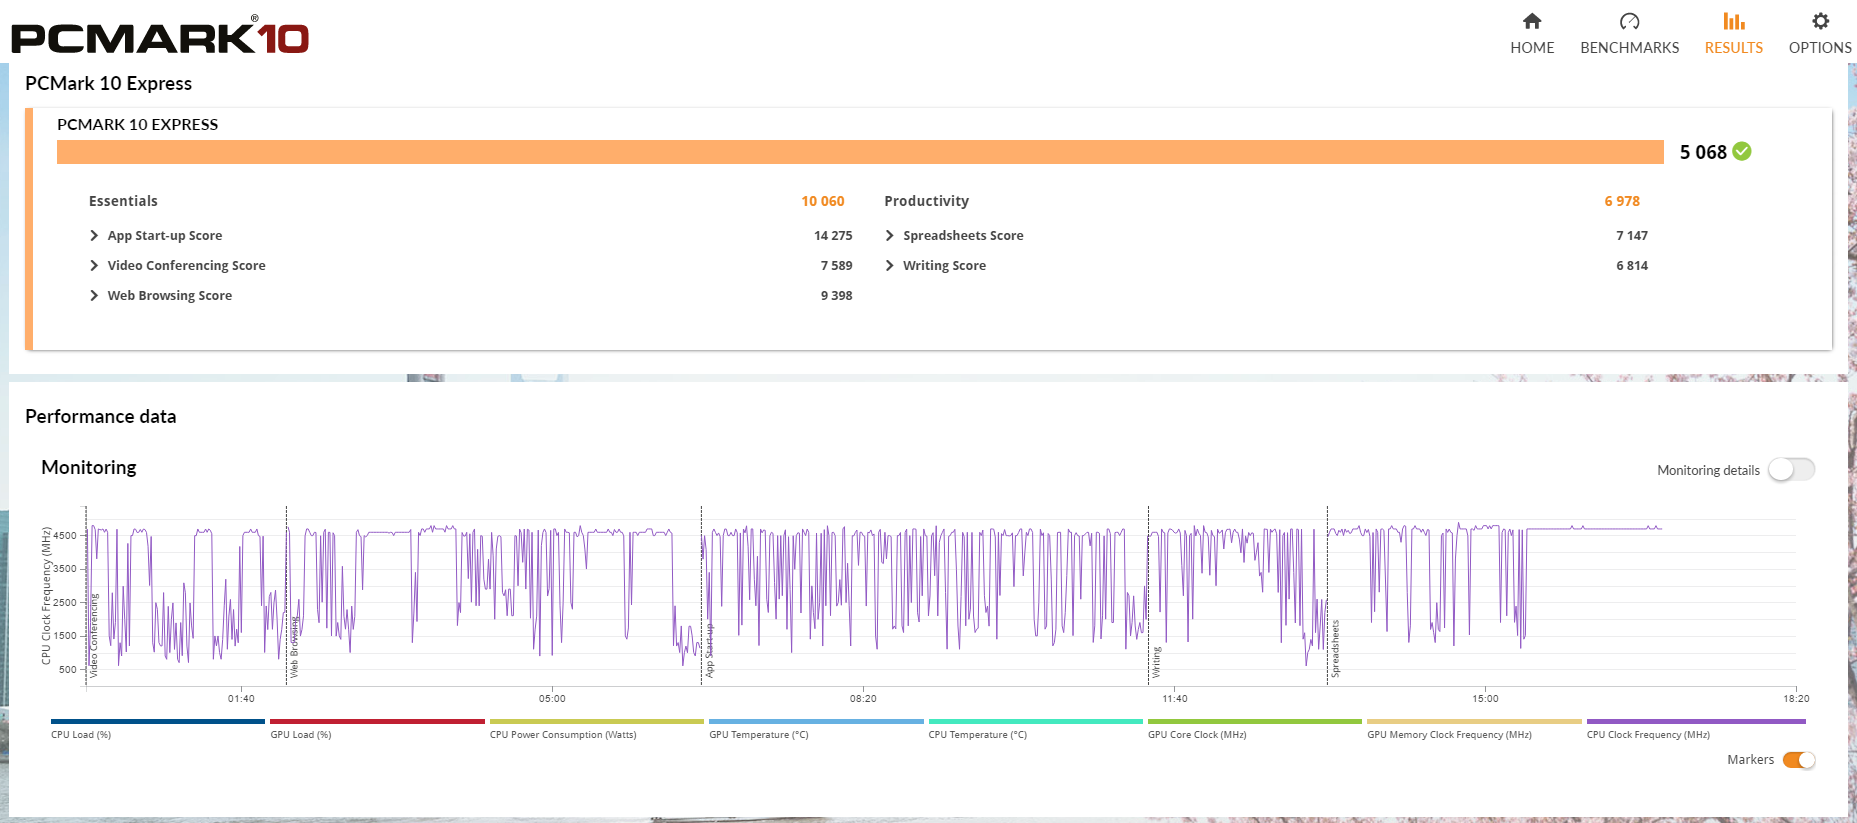Click the orange PCMark 10 Express score bar
Image resolution: width=1857 pixels, height=823 pixels.
pos(860,152)
